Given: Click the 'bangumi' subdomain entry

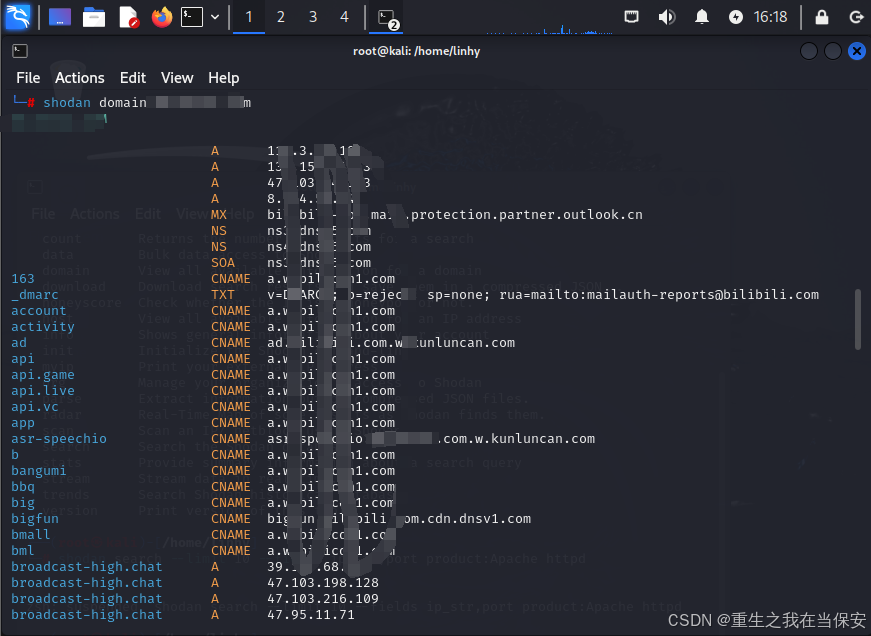Looking at the screenshot, I should point(38,471).
